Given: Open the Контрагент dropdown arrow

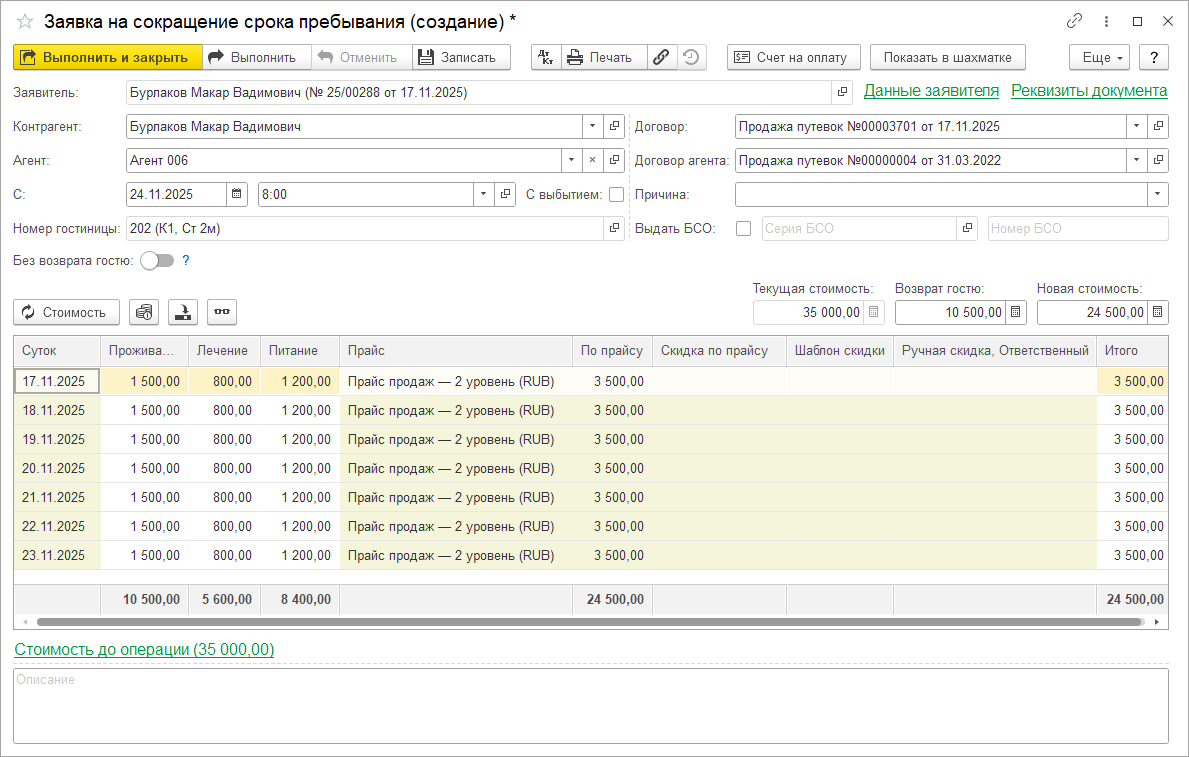Looking at the screenshot, I should coord(592,127).
